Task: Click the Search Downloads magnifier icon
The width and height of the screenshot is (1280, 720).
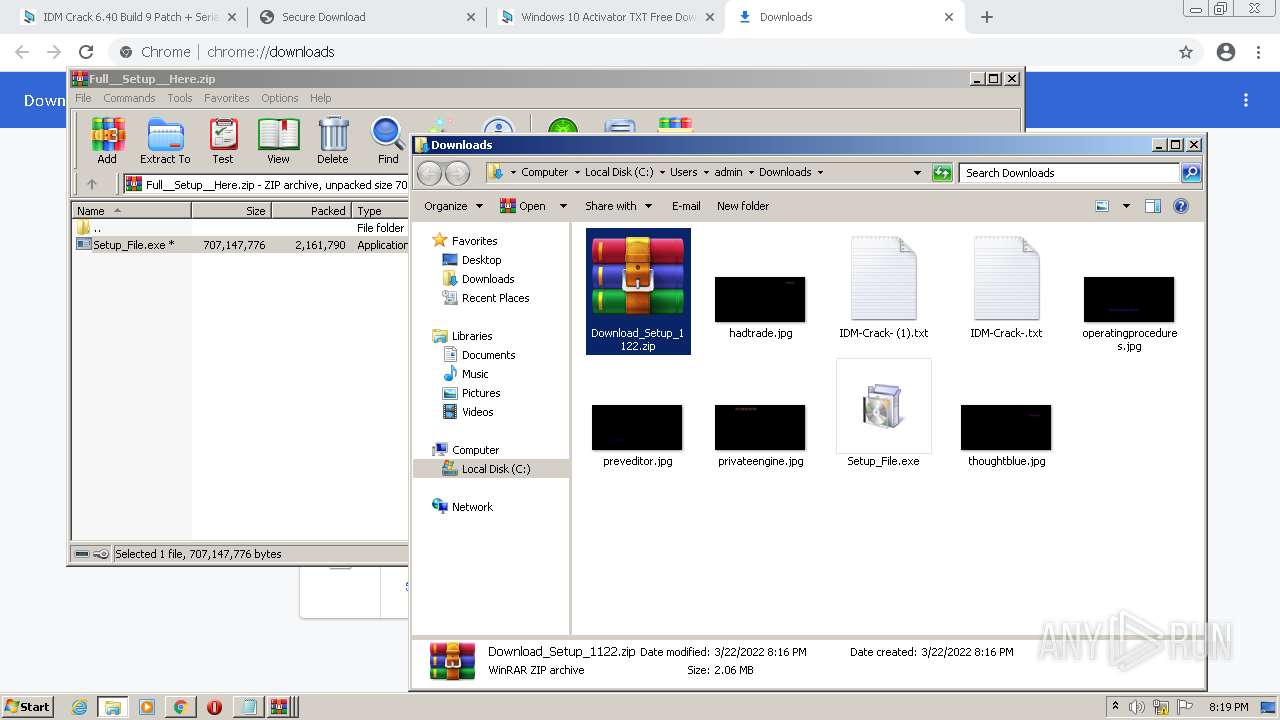Action: click(1191, 173)
